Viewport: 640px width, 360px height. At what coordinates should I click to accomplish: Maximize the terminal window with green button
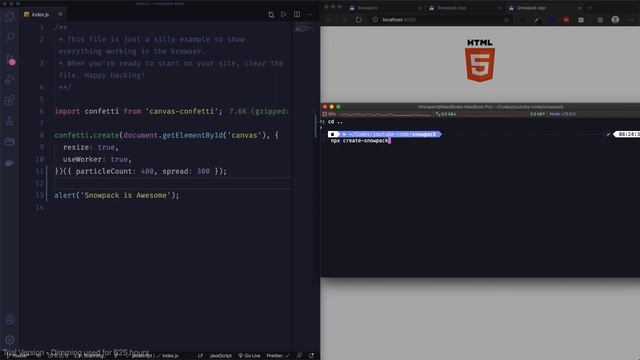338,107
